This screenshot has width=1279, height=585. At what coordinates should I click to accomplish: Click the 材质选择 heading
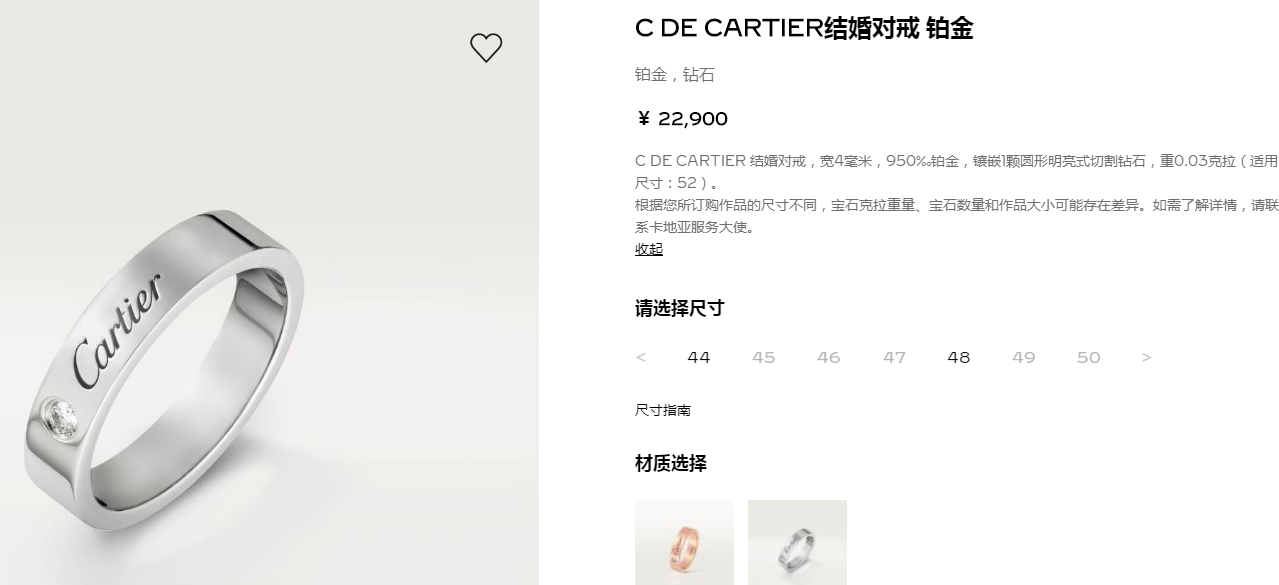671,463
